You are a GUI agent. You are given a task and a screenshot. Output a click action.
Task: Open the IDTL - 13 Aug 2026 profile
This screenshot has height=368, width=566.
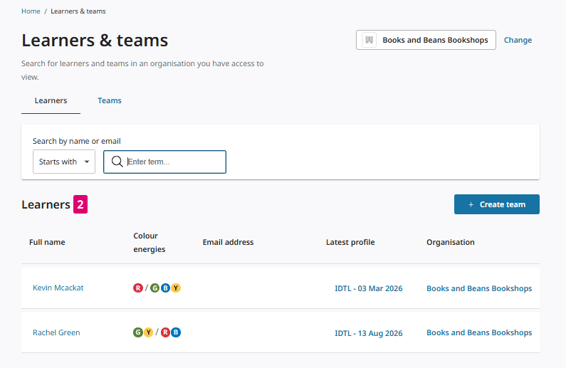click(x=369, y=333)
